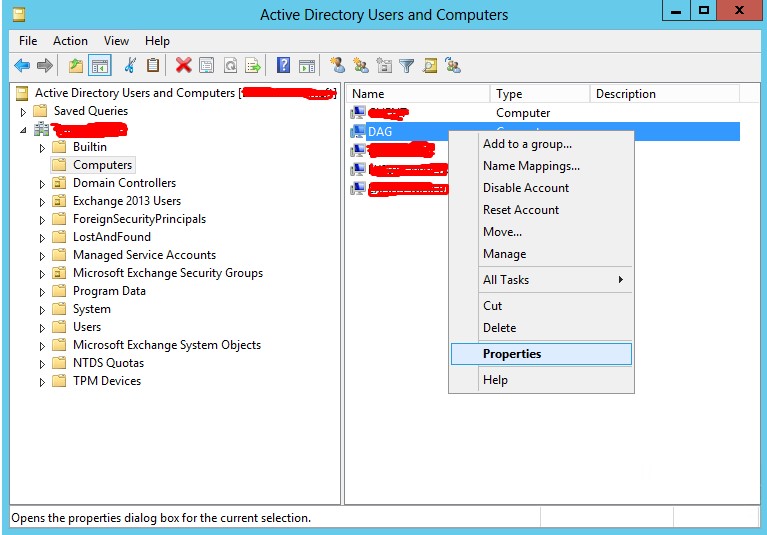Expand the Domain Controllers tree arrow

(42, 184)
